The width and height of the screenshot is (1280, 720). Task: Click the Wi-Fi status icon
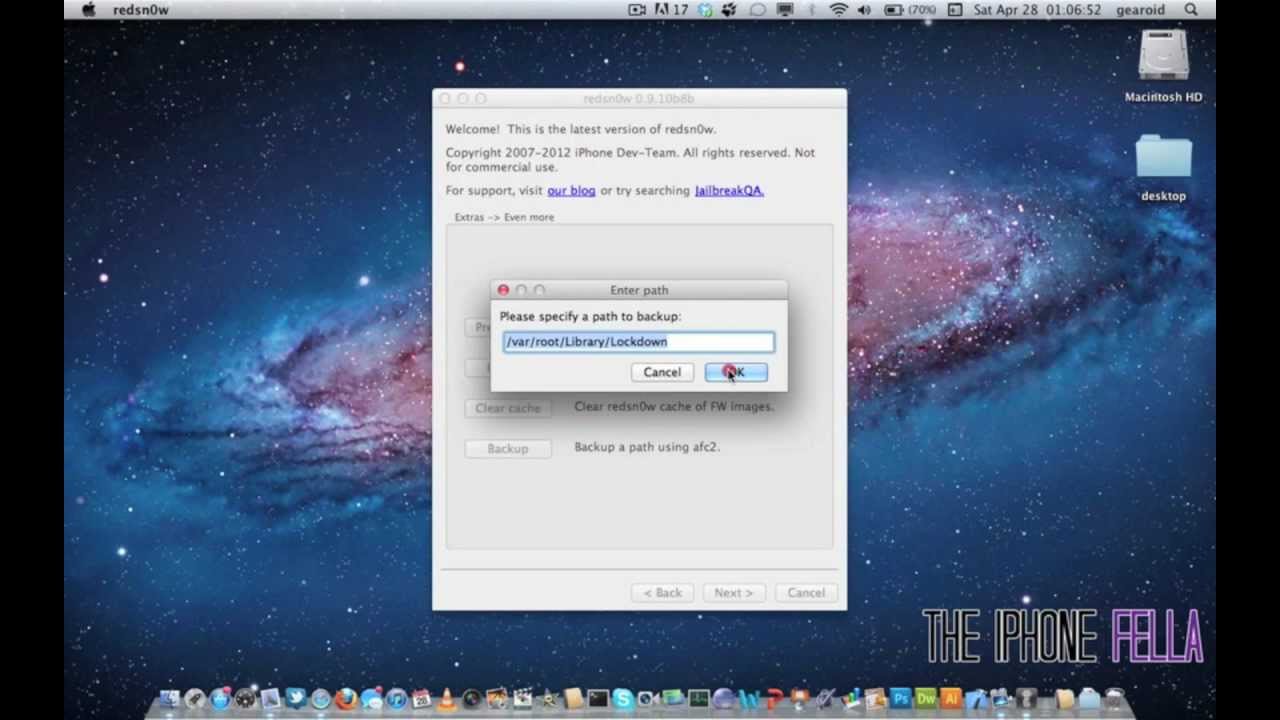[838, 10]
